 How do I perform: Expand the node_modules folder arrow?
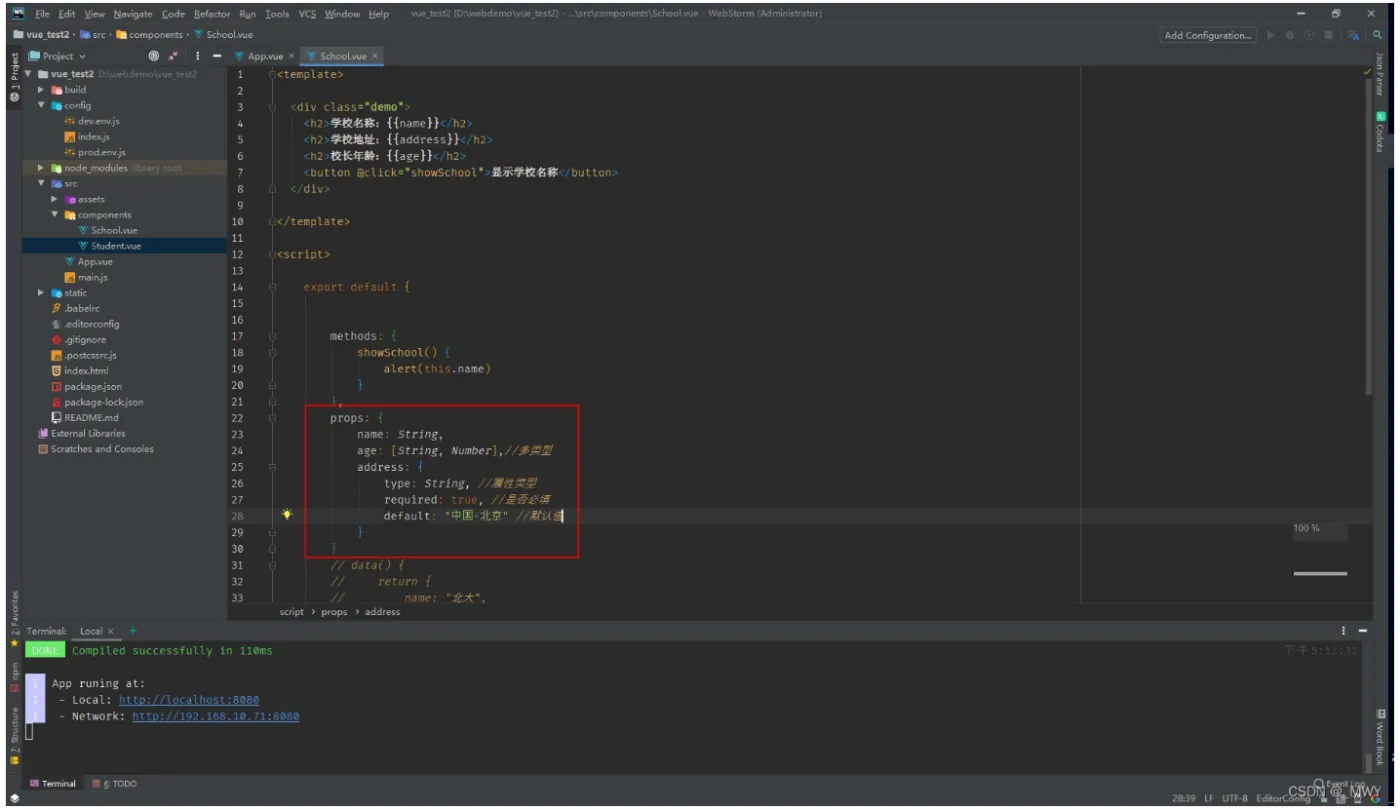click(41, 168)
